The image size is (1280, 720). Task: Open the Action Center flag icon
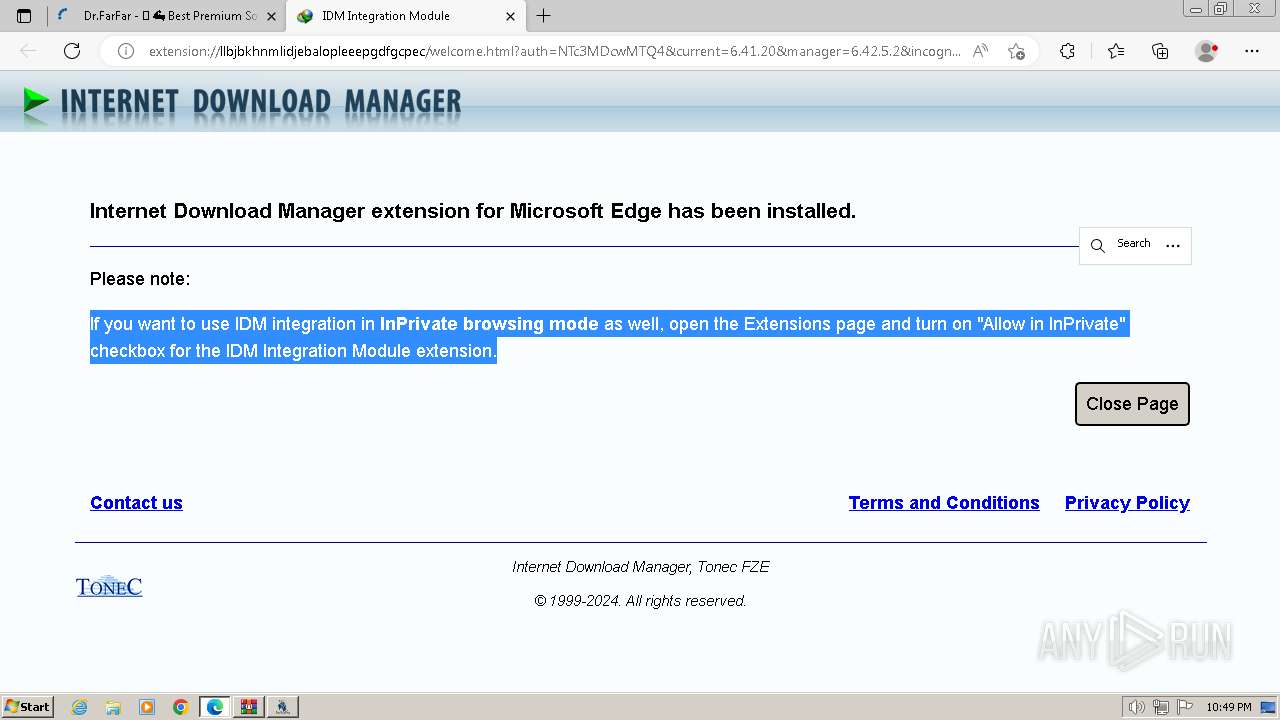click(x=1185, y=707)
